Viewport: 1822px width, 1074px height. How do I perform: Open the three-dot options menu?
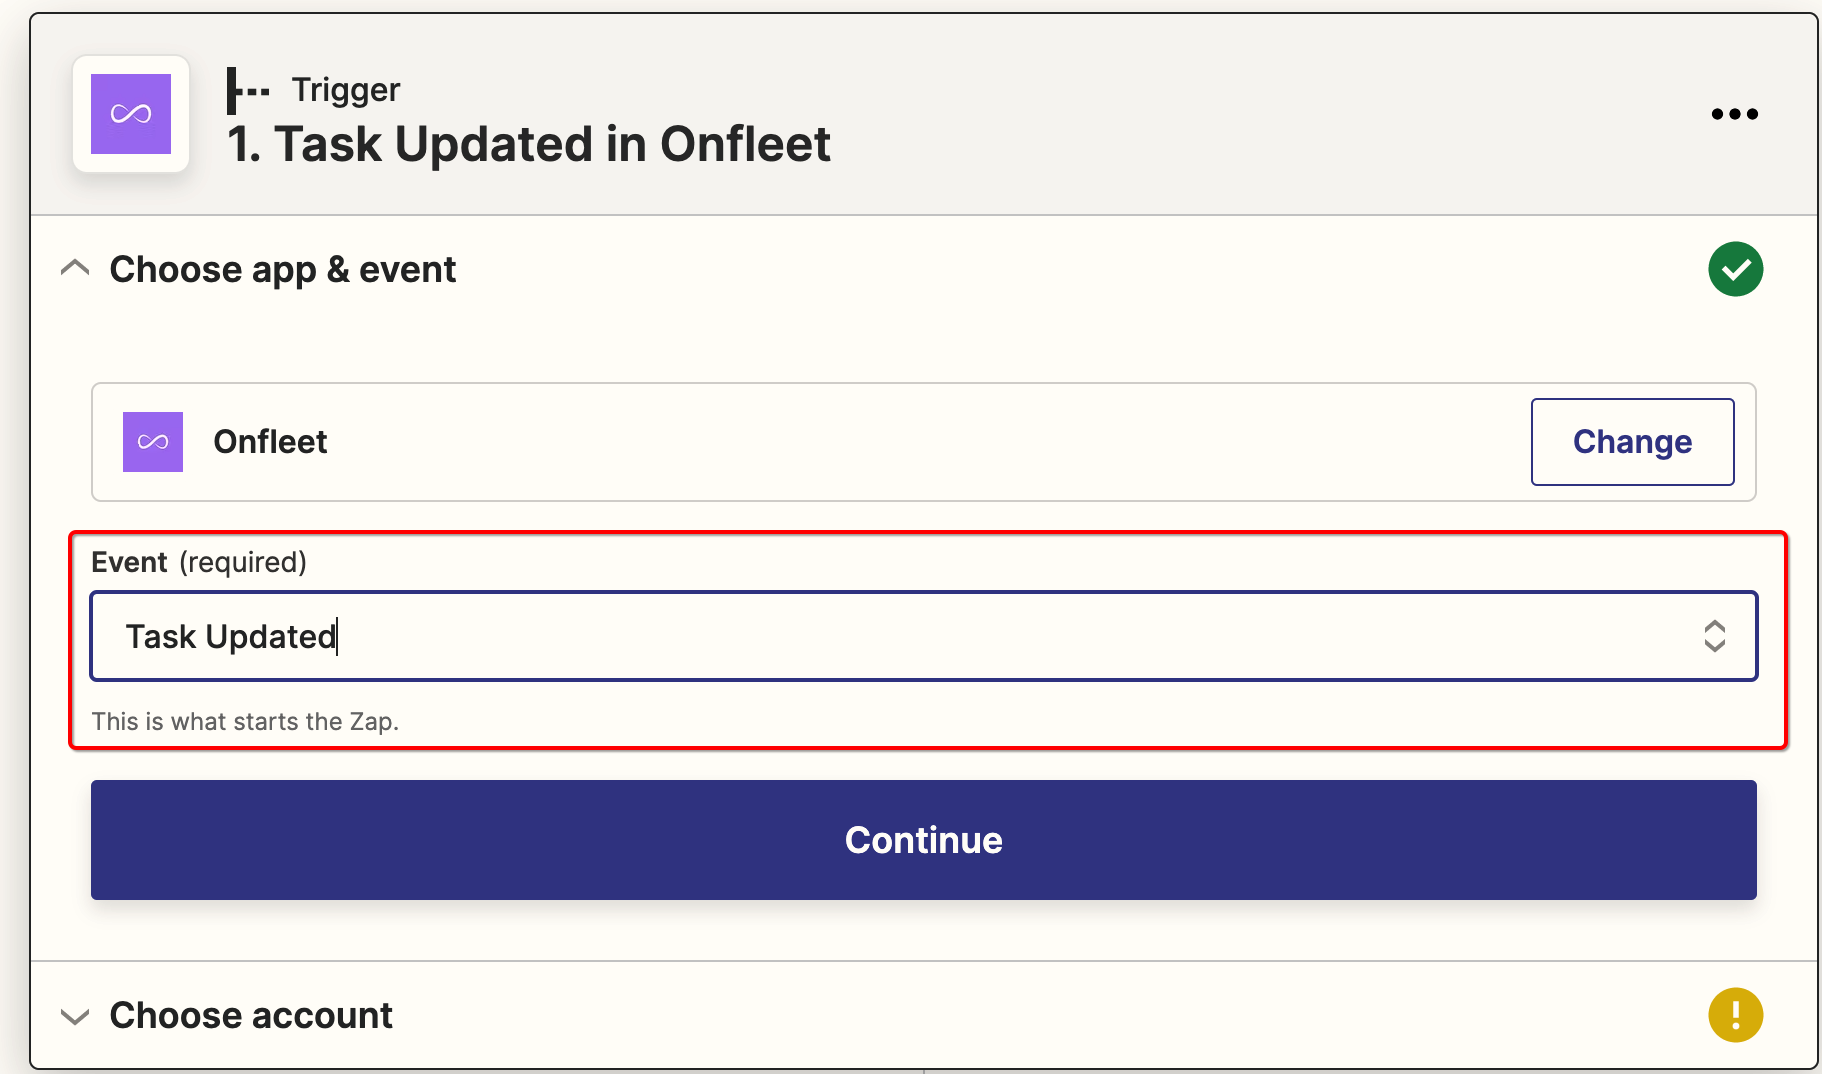pyautogui.click(x=1734, y=114)
